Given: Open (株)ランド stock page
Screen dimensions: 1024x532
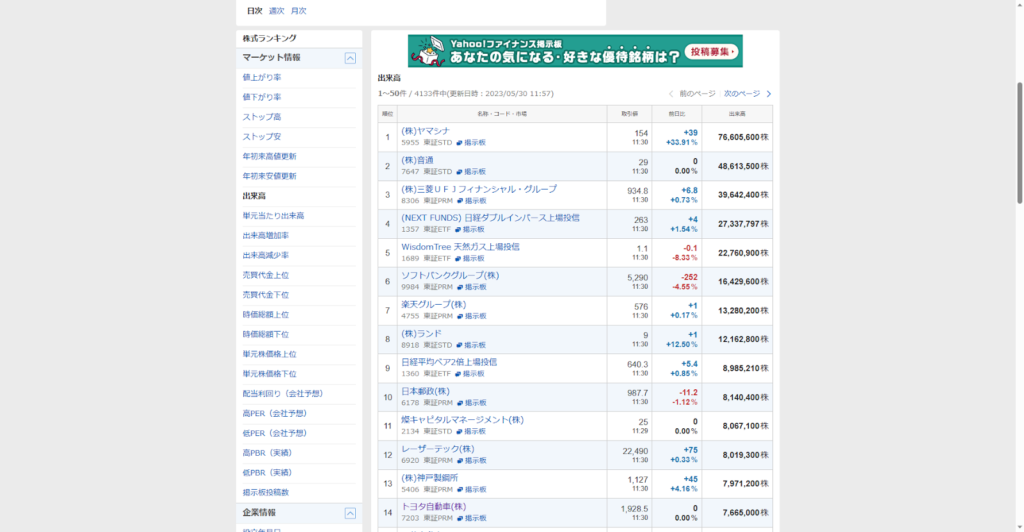Looking at the screenshot, I should [x=421, y=334].
